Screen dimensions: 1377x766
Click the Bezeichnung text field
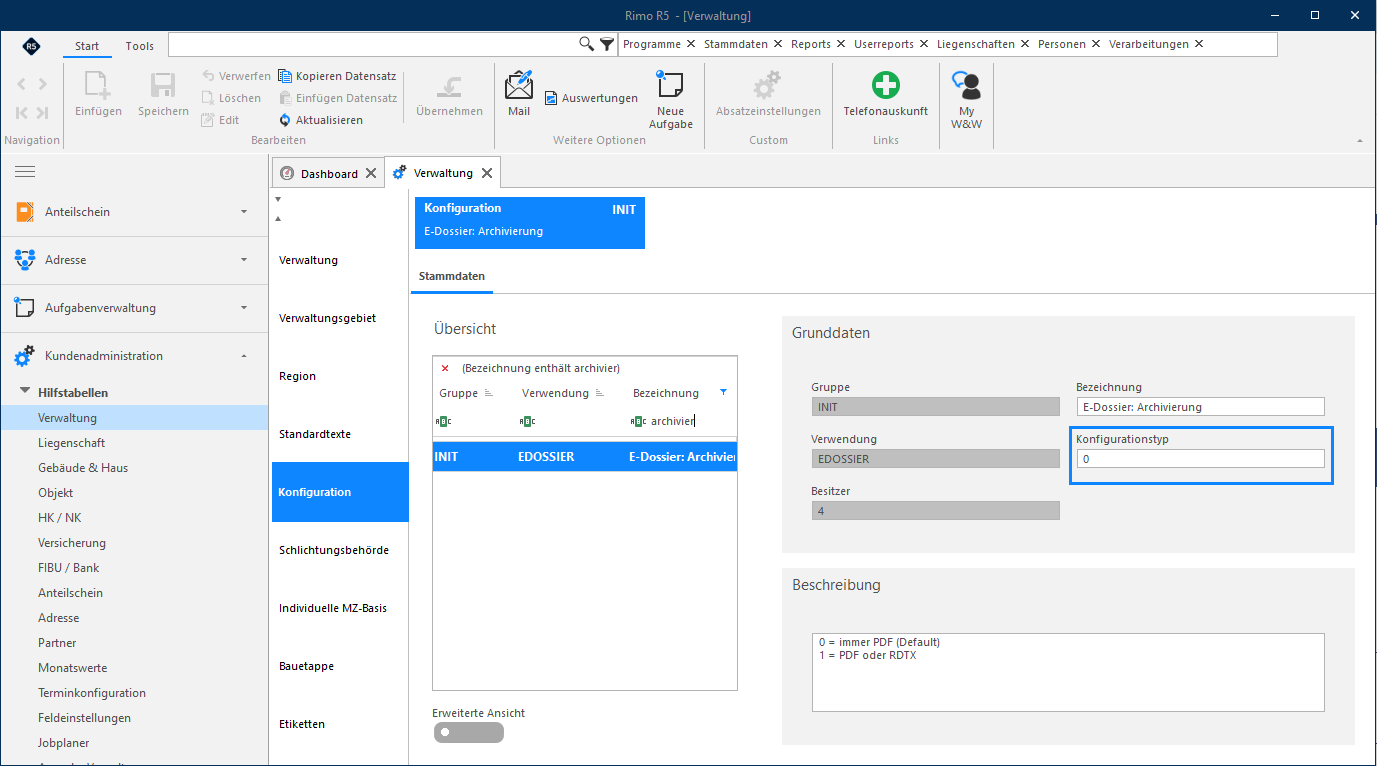tap(1200, 407)
